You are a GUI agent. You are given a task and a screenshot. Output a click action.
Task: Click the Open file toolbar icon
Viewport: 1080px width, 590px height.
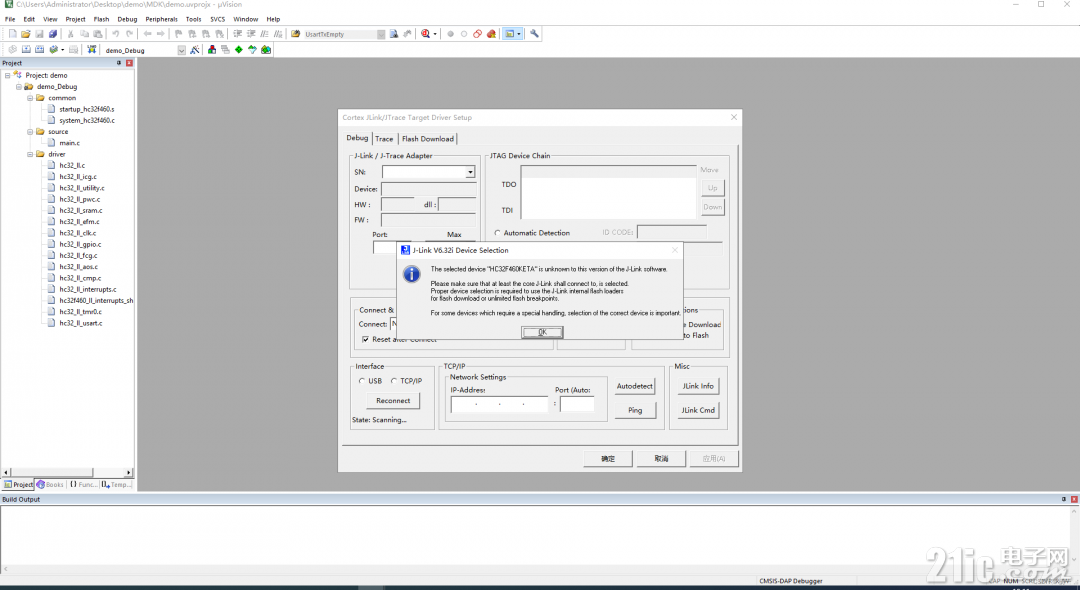(25, 34)
